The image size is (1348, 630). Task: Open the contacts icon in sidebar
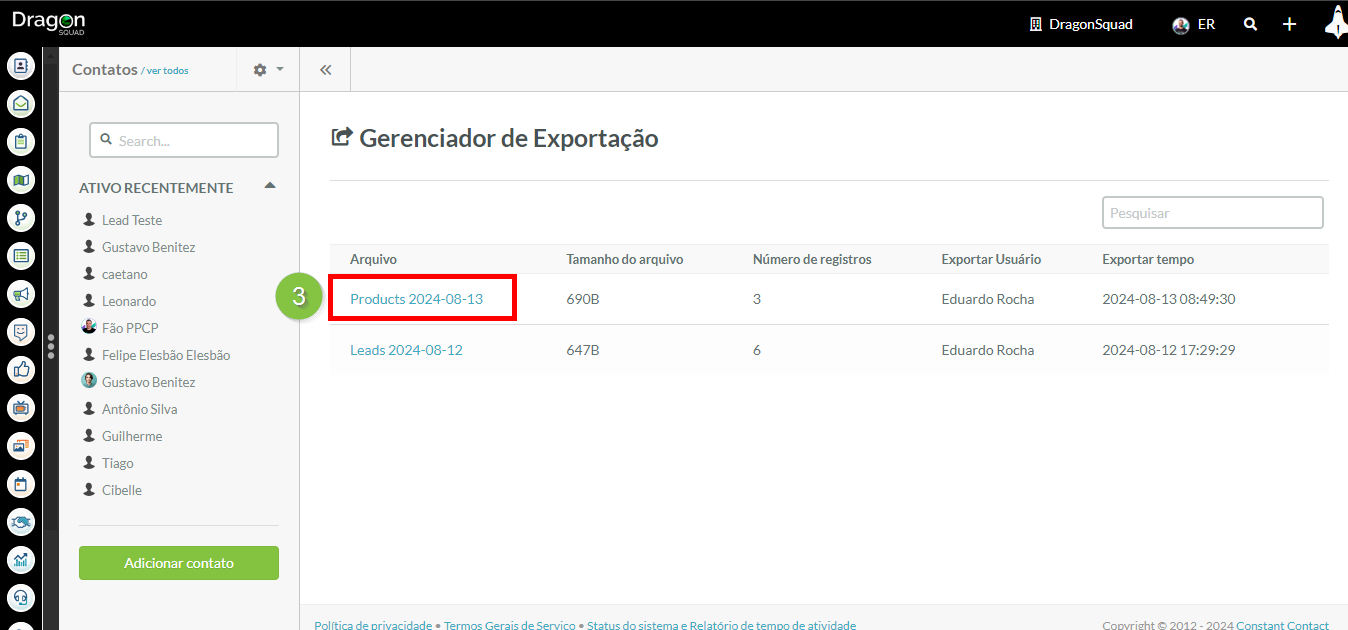[x=21, y=66]
